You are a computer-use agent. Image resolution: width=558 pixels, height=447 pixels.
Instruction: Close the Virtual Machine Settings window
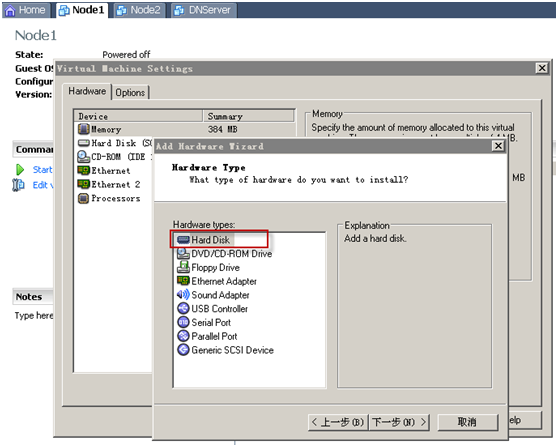click(x=542, y=68)
